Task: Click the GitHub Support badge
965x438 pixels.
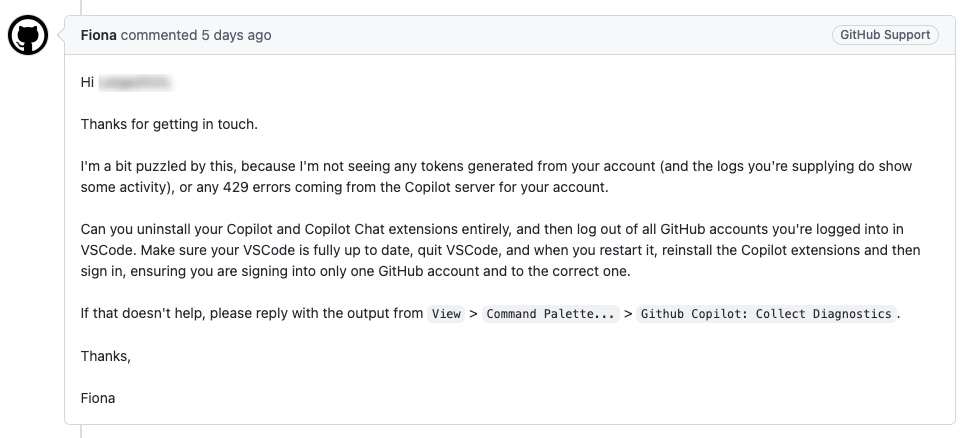Action: (x=885, y=35)
